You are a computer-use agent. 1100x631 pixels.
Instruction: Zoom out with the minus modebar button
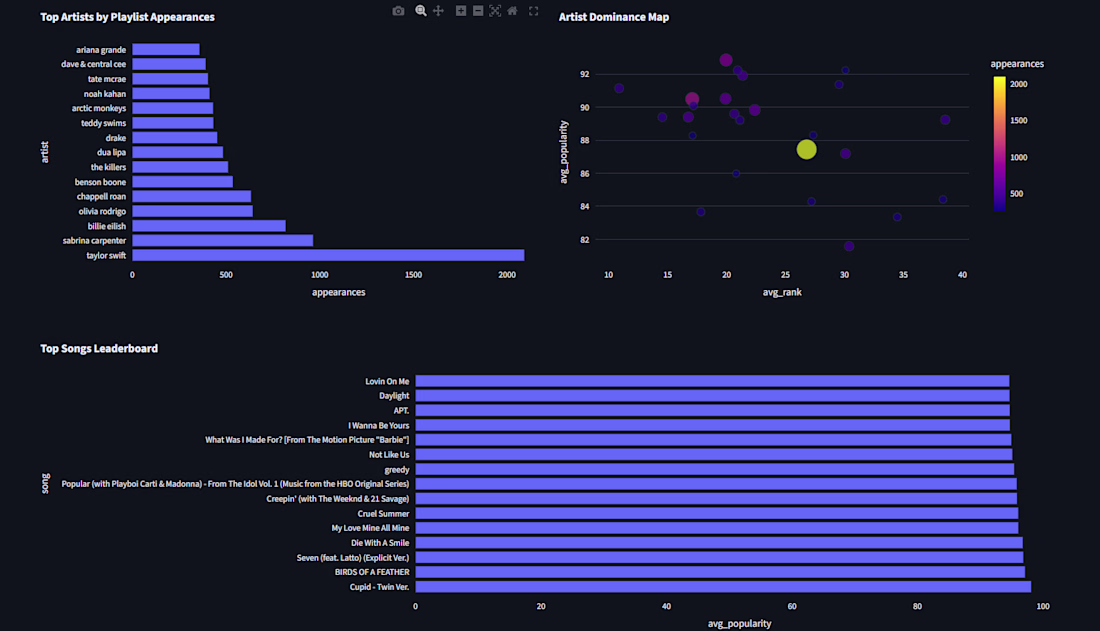[x=478, y=11]
